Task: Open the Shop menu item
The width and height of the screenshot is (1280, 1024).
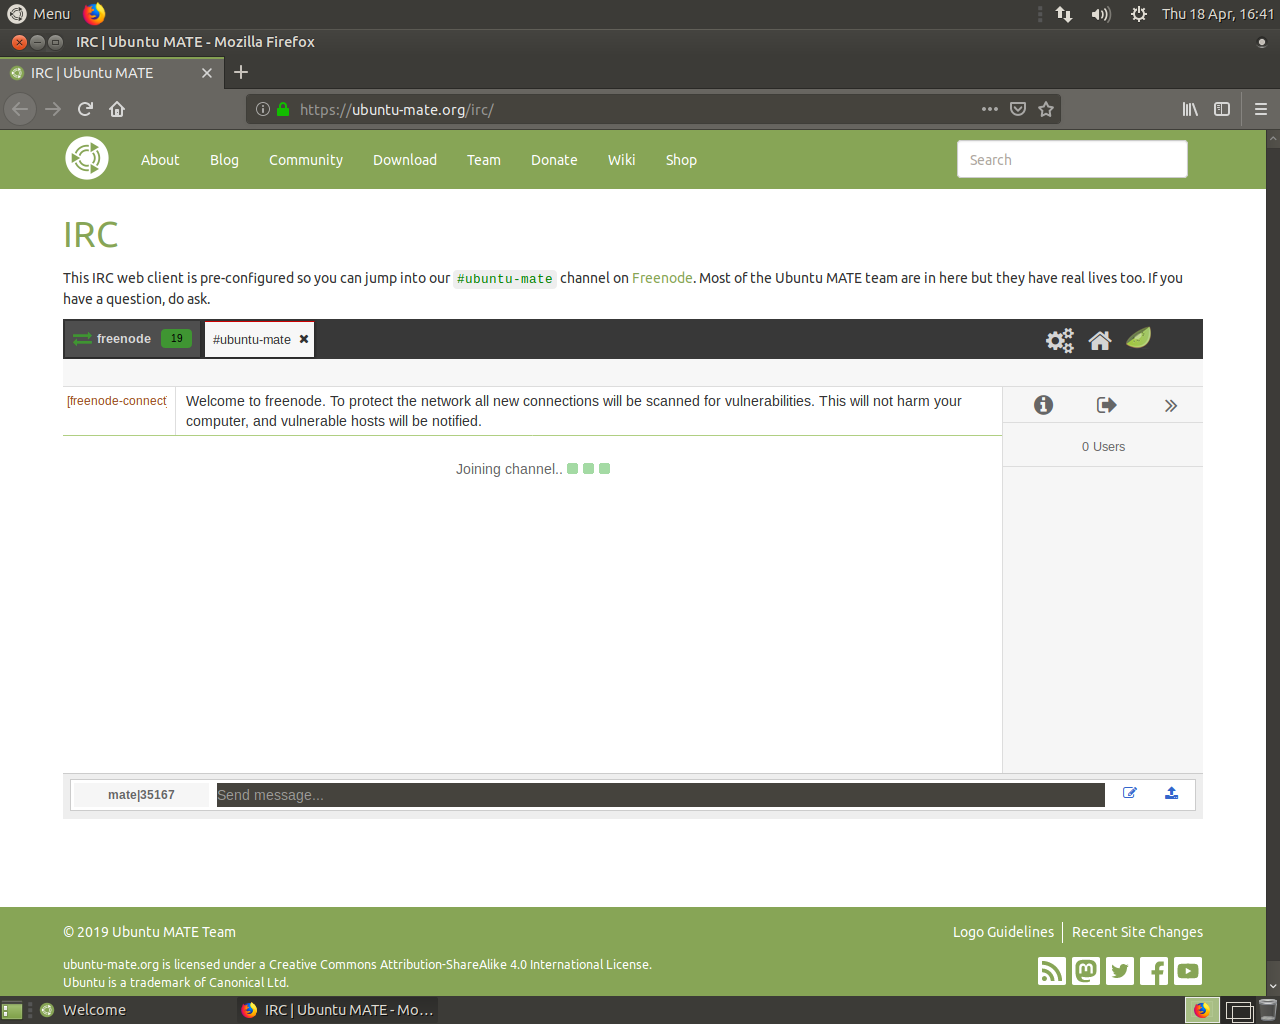Action: 681,160
